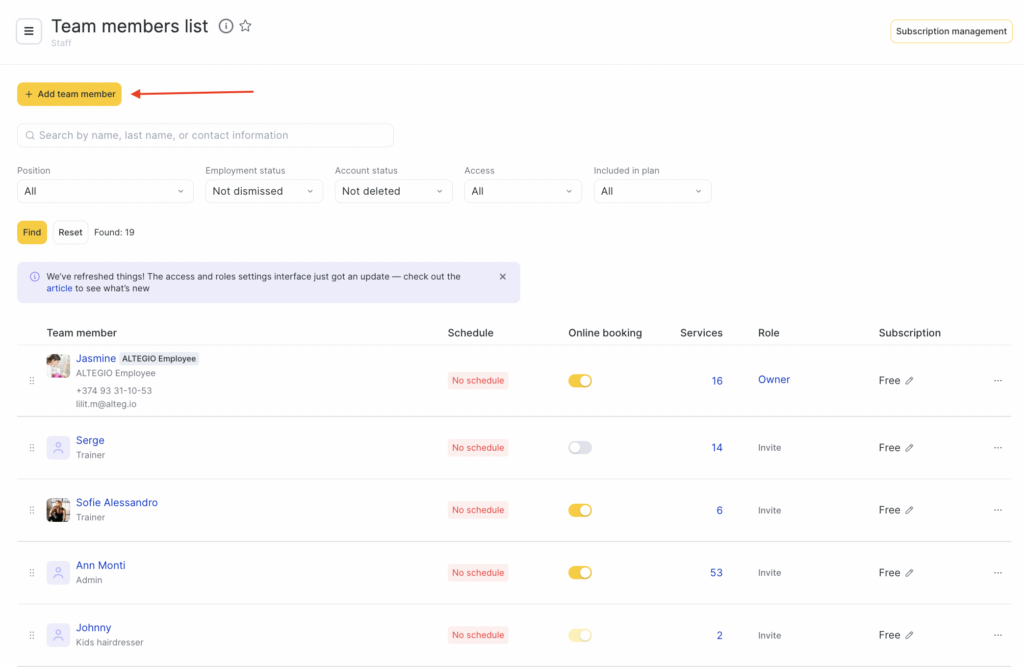Open Subscription management
Viewport: 1024px width, 667px height.
coord(951,31)
